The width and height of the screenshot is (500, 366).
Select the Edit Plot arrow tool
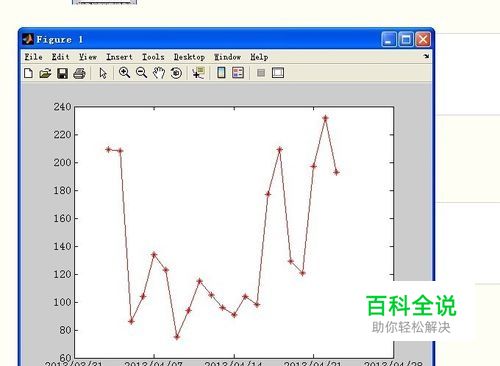point(103,73)
